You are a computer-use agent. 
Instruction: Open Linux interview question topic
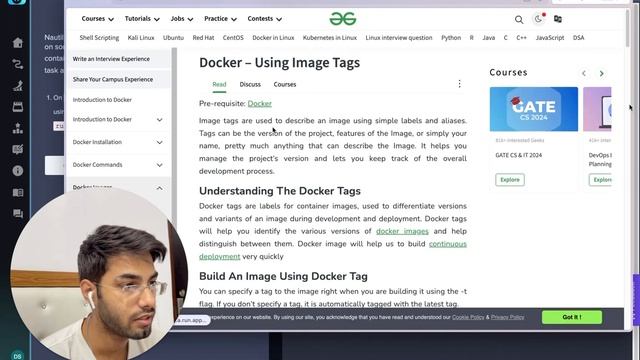tap(399, 38)
